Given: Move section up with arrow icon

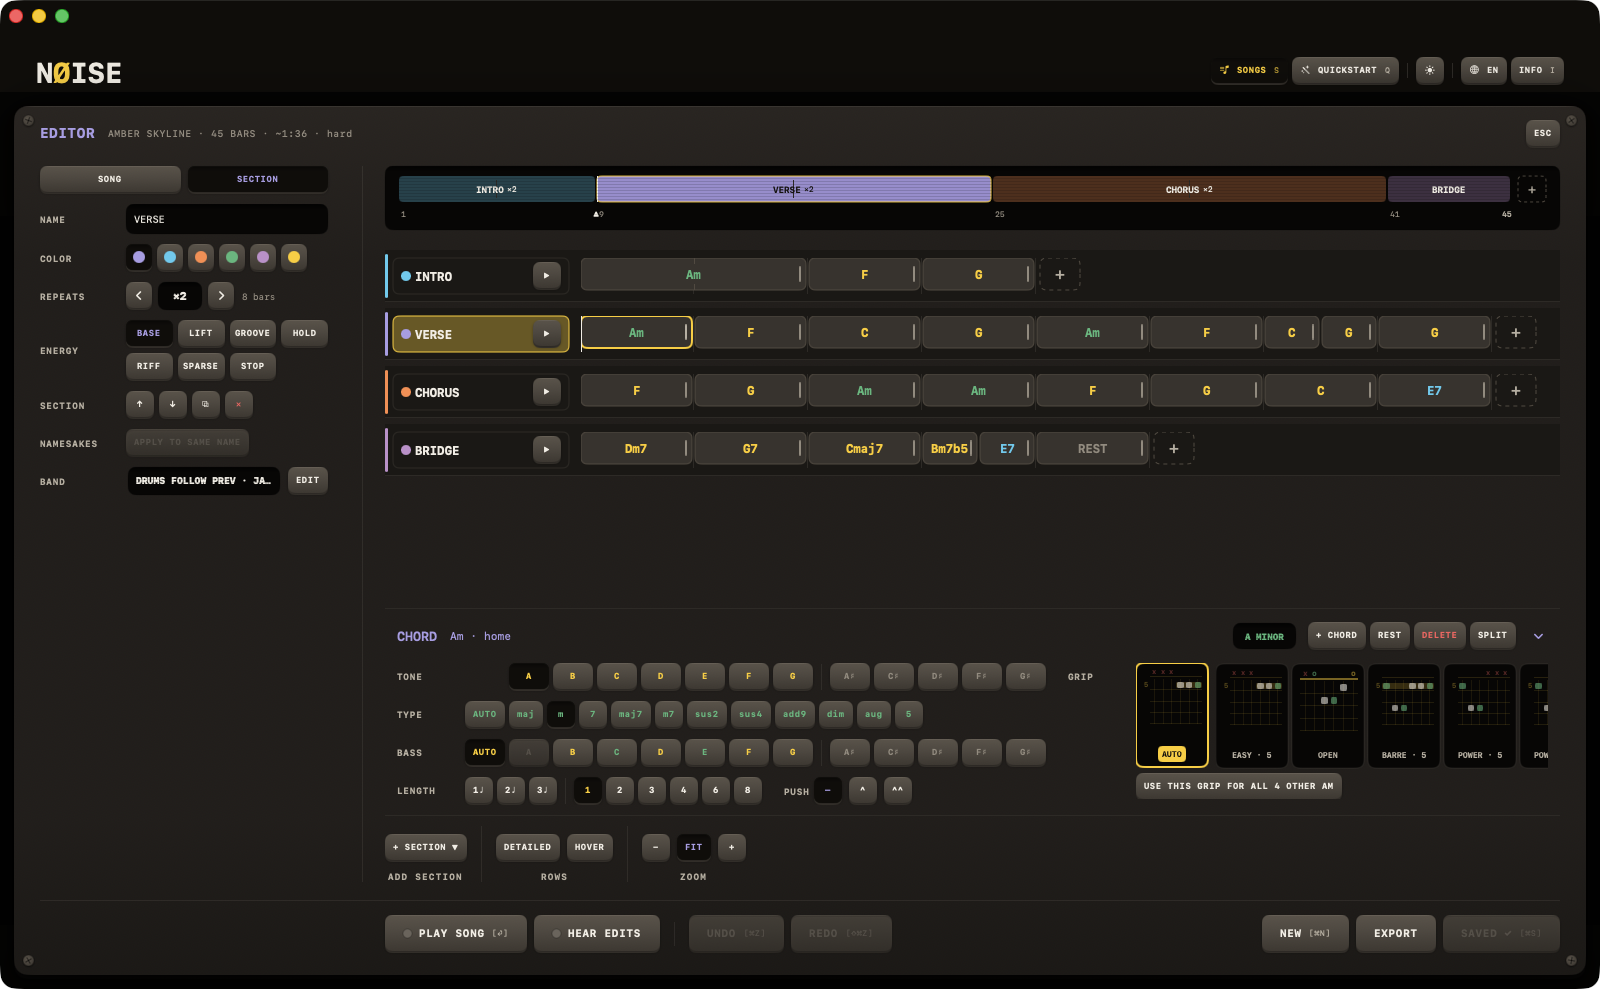Looking at the screenshot, I should [140, 404].
